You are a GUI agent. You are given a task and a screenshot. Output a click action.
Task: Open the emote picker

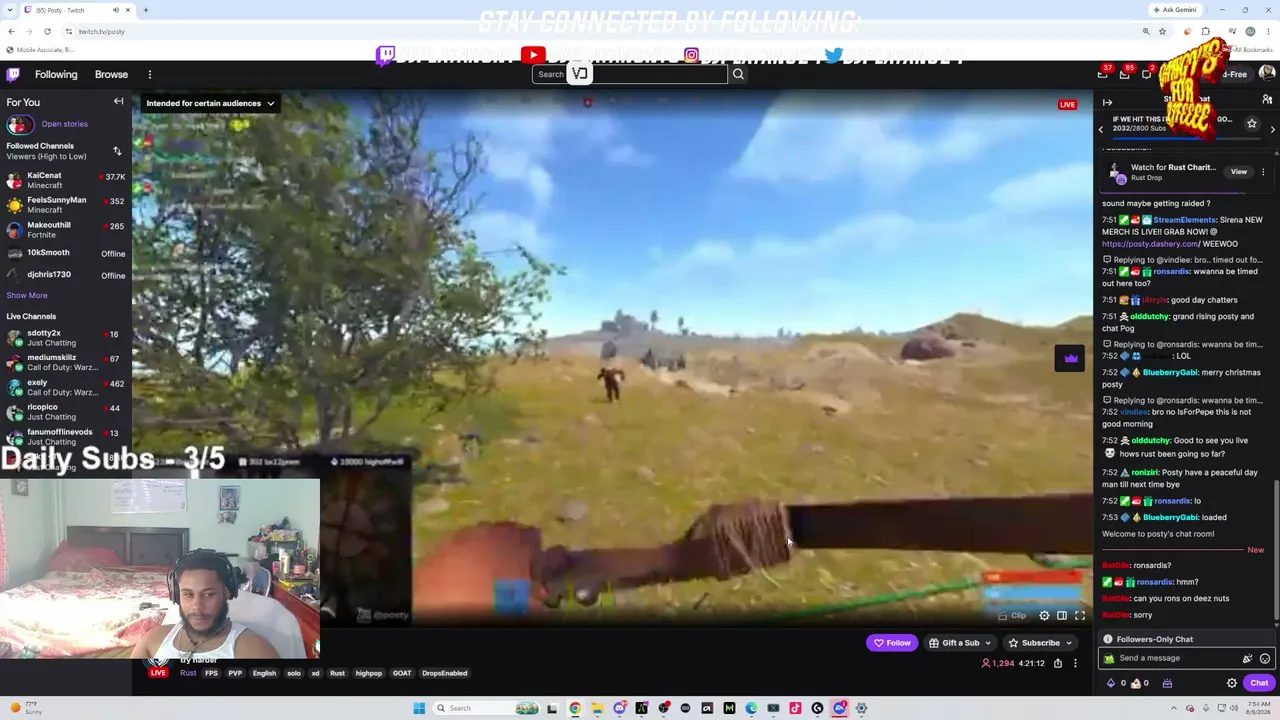tap(1265, 659)
